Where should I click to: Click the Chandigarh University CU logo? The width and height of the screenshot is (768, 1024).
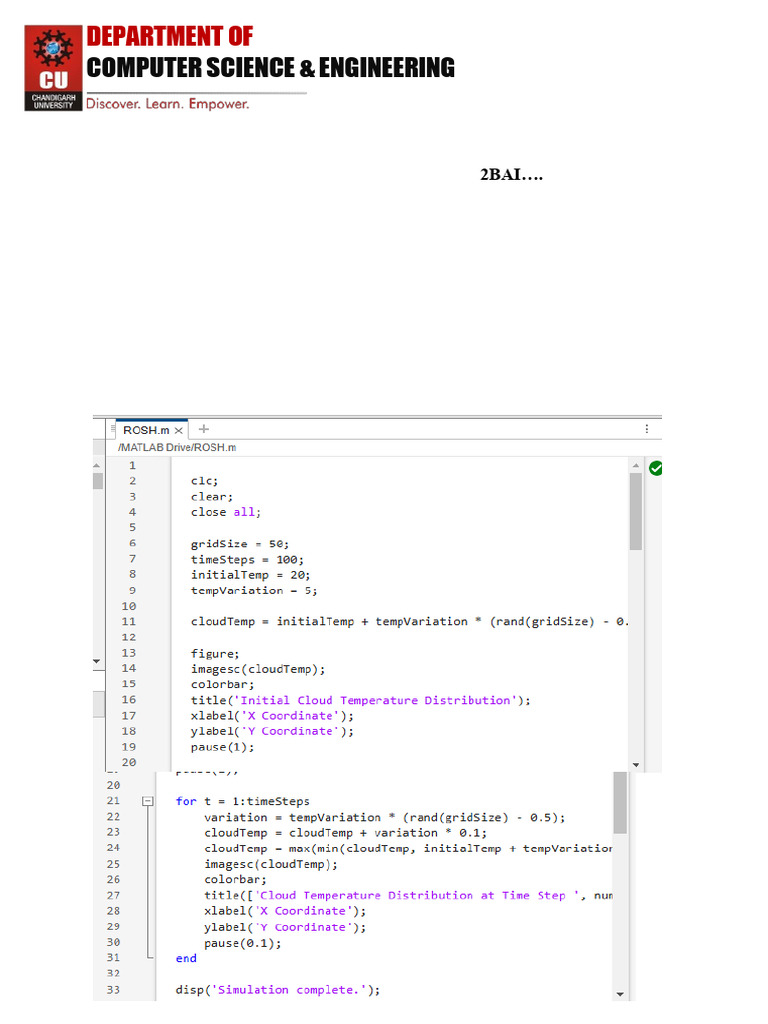click(x=54, y=68)
